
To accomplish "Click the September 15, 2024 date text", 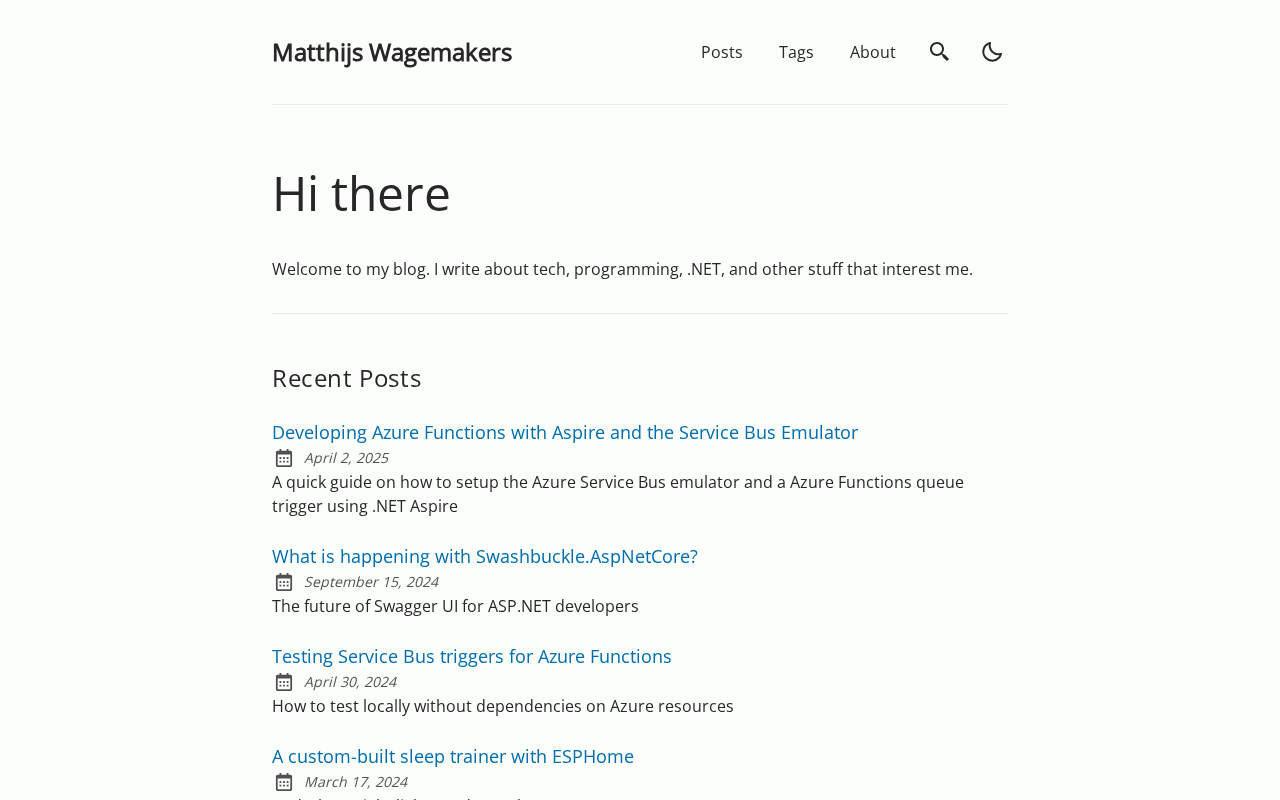I will point(371,582).
